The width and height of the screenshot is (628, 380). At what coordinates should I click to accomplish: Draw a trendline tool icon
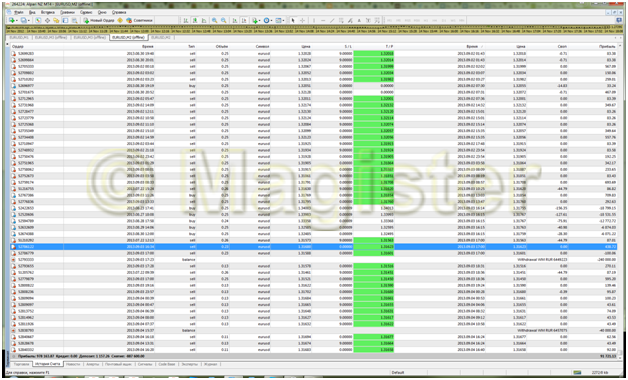(x=332, y=20)
